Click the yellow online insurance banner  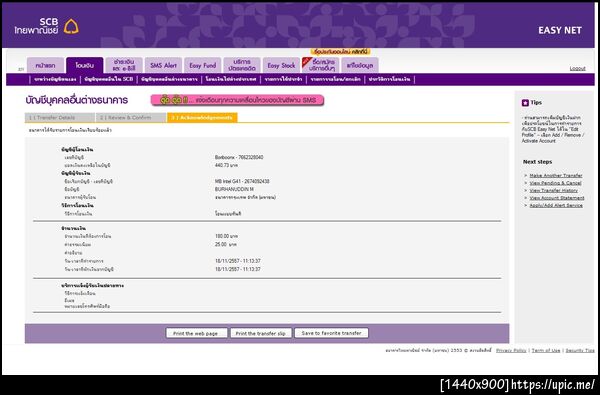[340, 52]
